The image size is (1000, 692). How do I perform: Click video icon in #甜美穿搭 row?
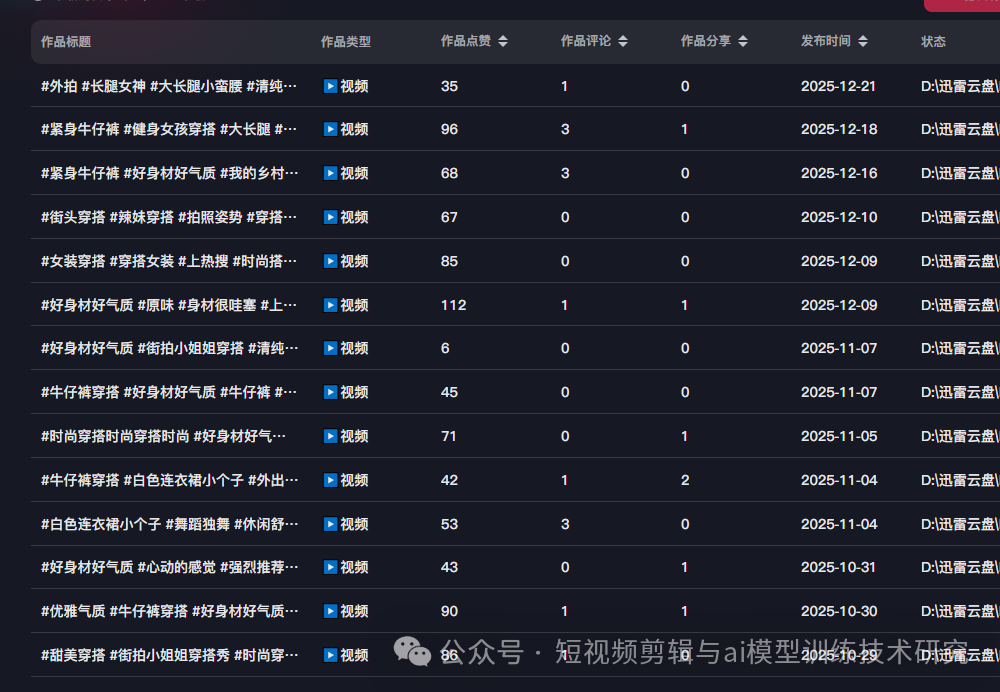(330, 655)
